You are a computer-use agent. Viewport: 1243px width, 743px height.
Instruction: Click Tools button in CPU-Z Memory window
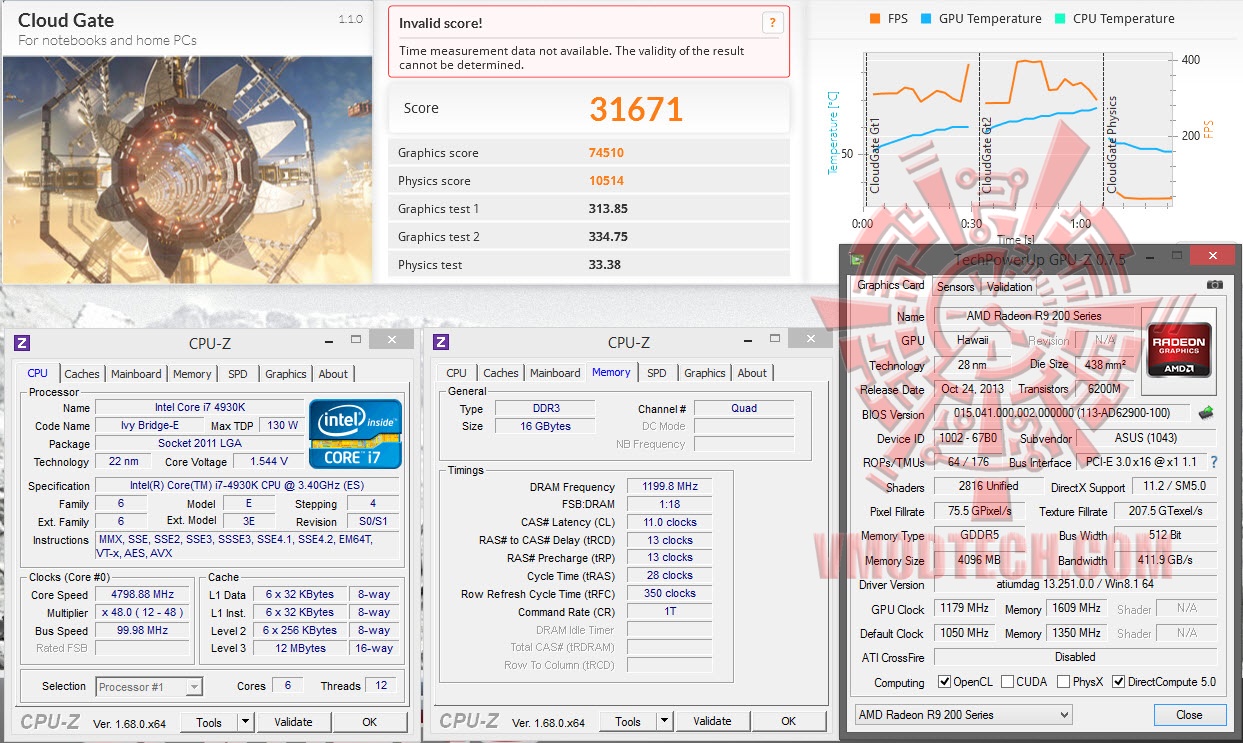(x=628, y=721)
